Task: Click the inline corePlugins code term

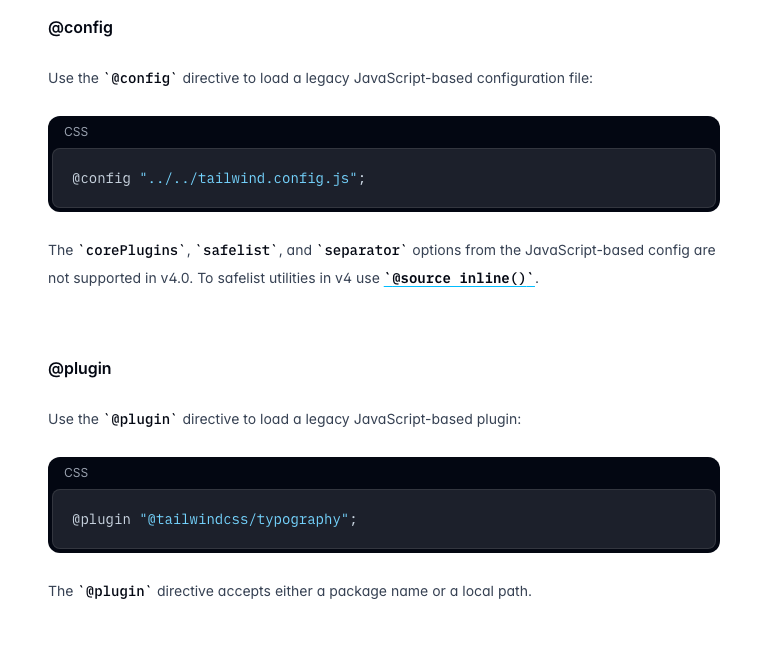Action: [x=131, y=250]
